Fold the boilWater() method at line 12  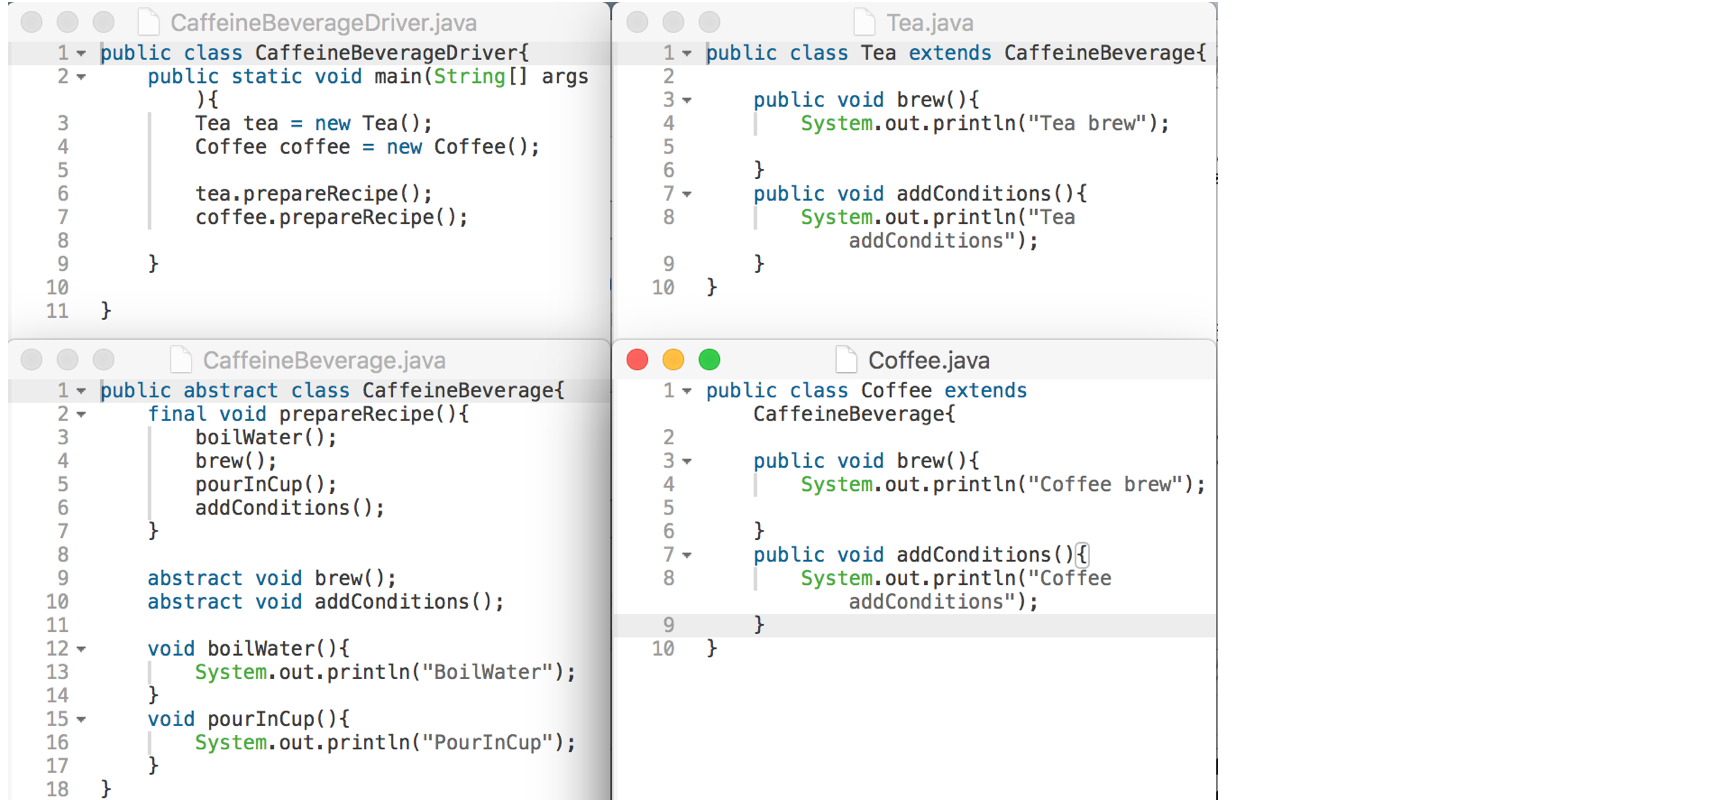click(81, 649)
